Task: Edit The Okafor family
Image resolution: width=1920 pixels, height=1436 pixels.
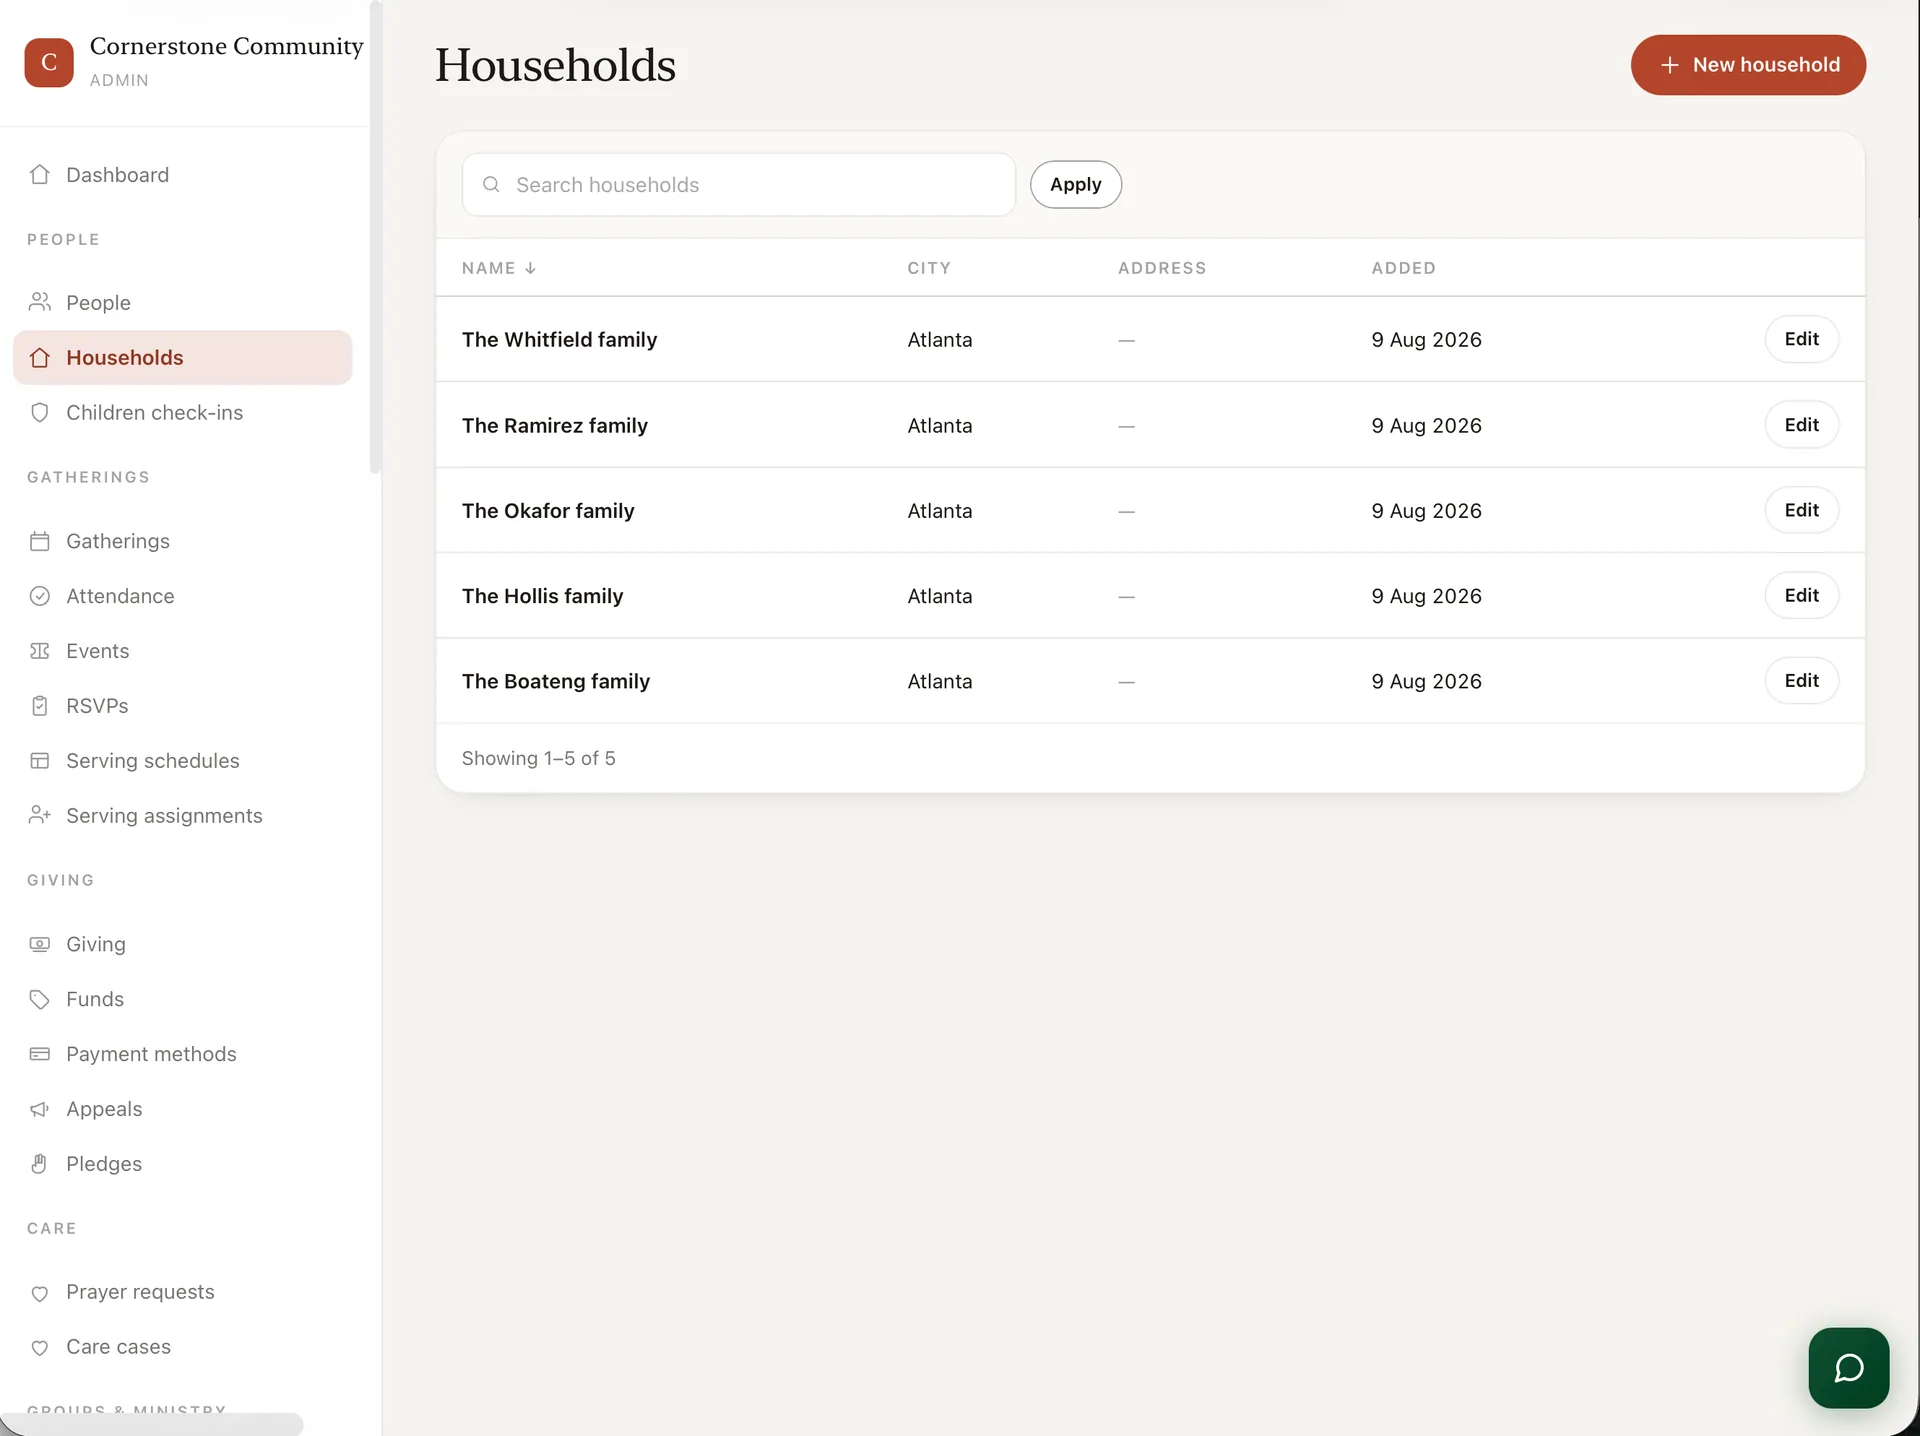Action: point(1801,510)
